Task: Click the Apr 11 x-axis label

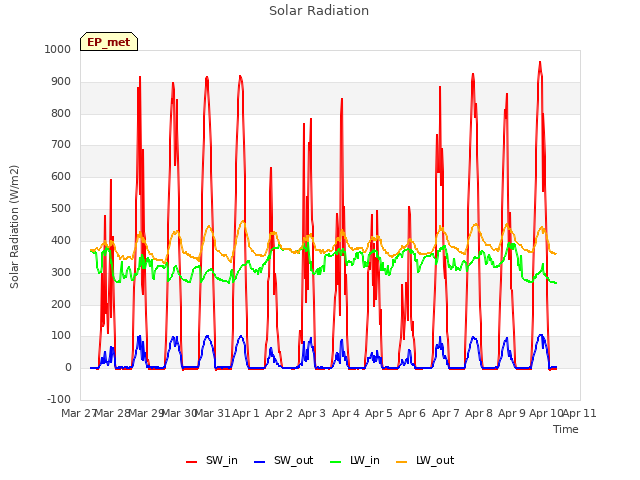Action: tap(580, 413)
